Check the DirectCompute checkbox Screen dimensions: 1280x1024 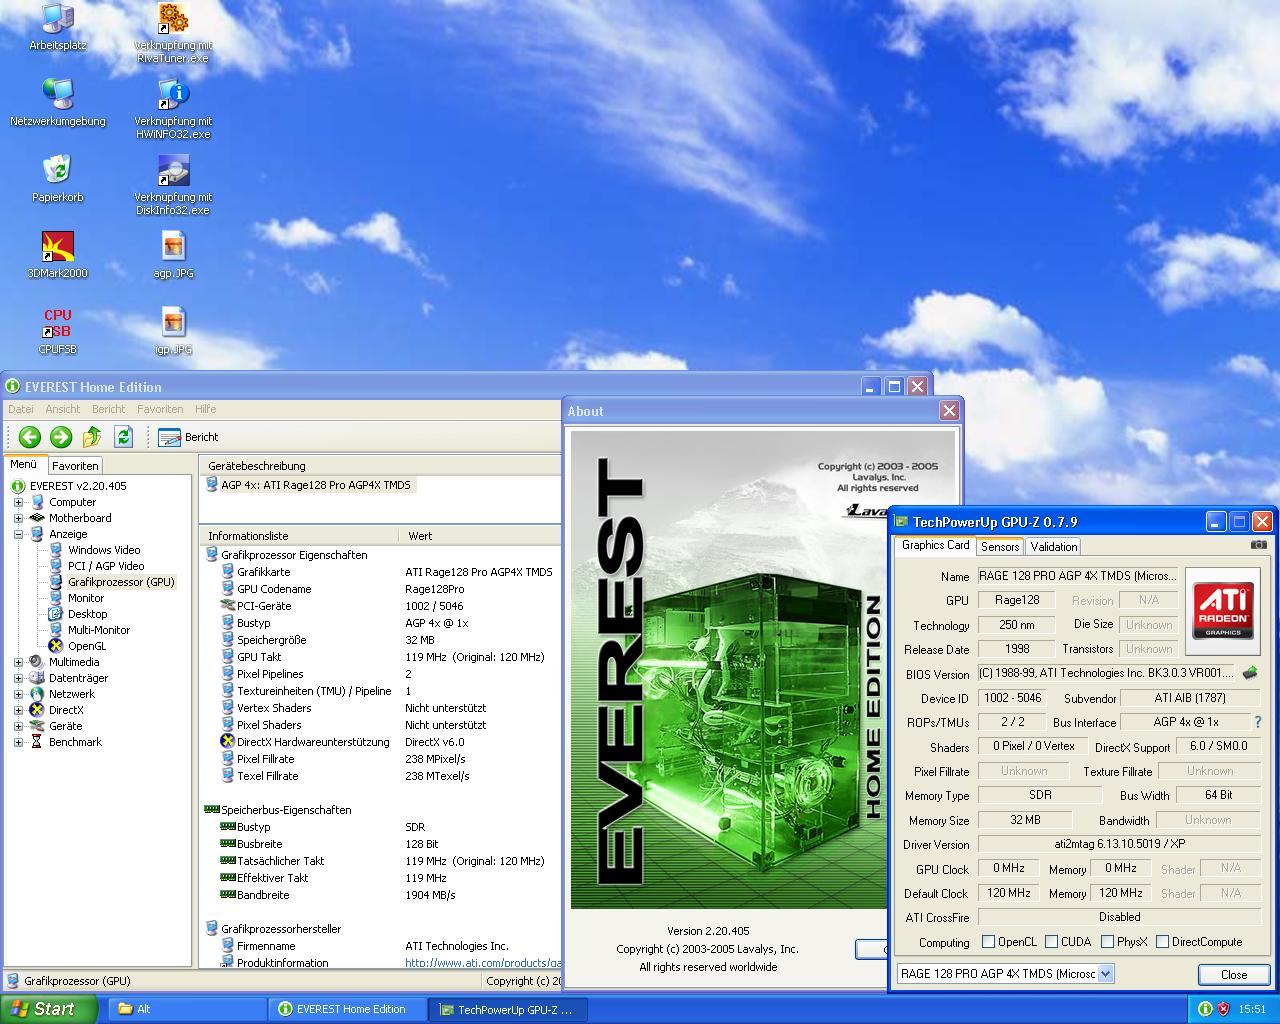[1162, 942]
